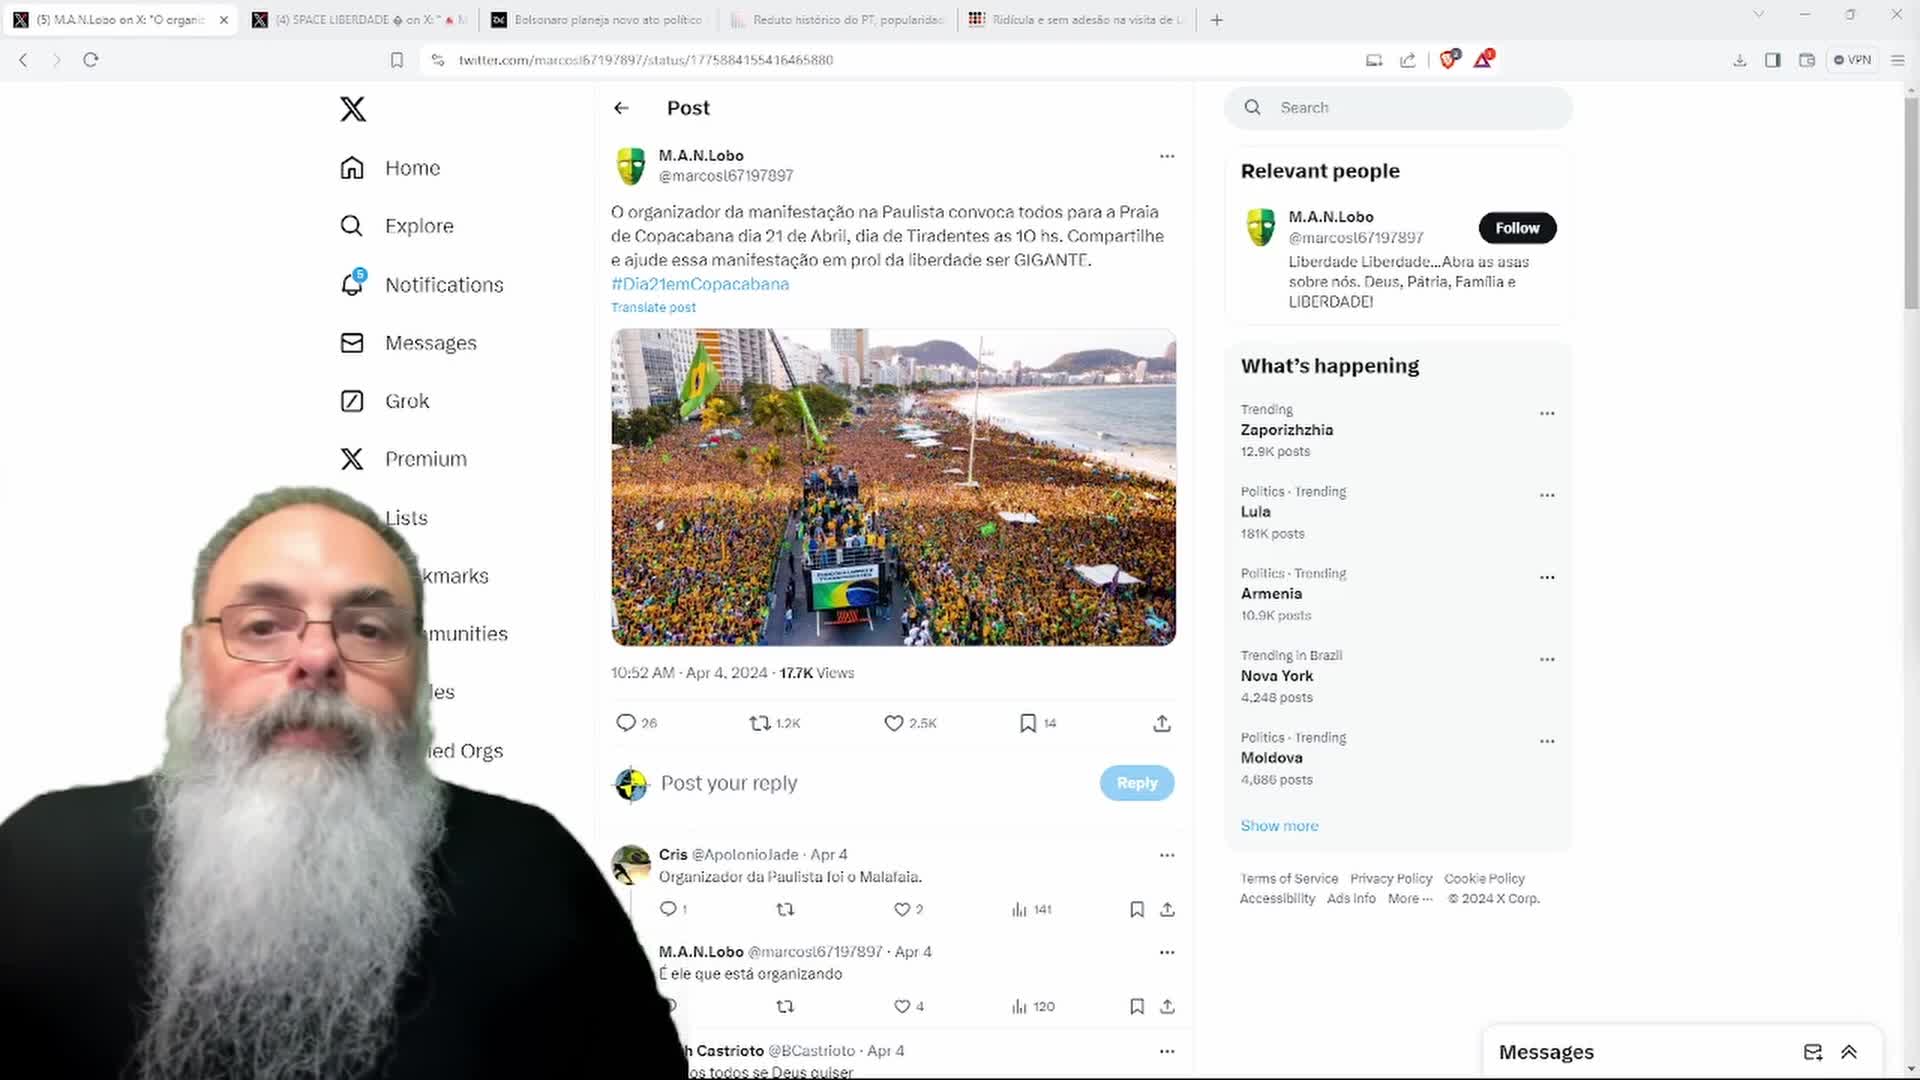Share the post via the share icon
This screenshot has width=1920, height=1080.
pyautogui.click(x=1161, y=722)
